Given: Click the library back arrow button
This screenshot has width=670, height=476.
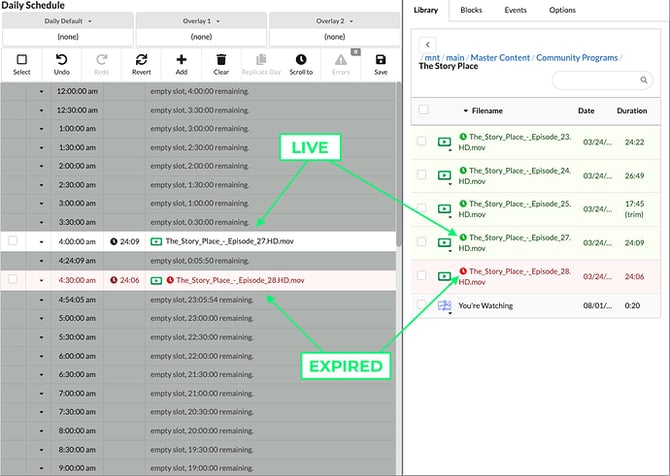Looking at the screenshot, I should (x=428, y=45).
